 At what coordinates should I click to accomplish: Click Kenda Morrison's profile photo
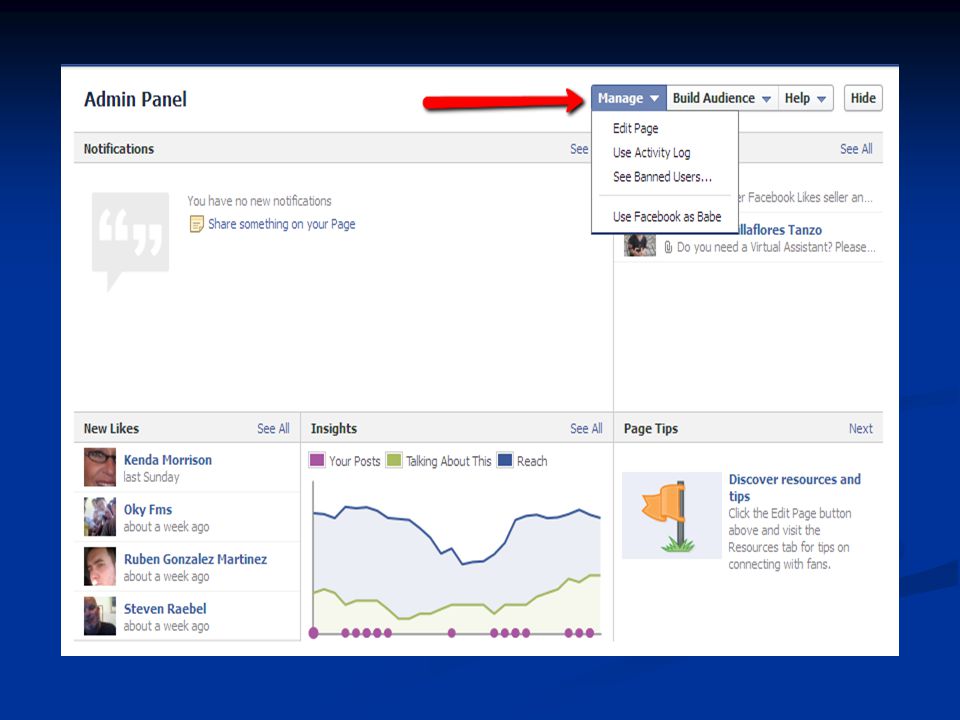click(x=100, y=467)
